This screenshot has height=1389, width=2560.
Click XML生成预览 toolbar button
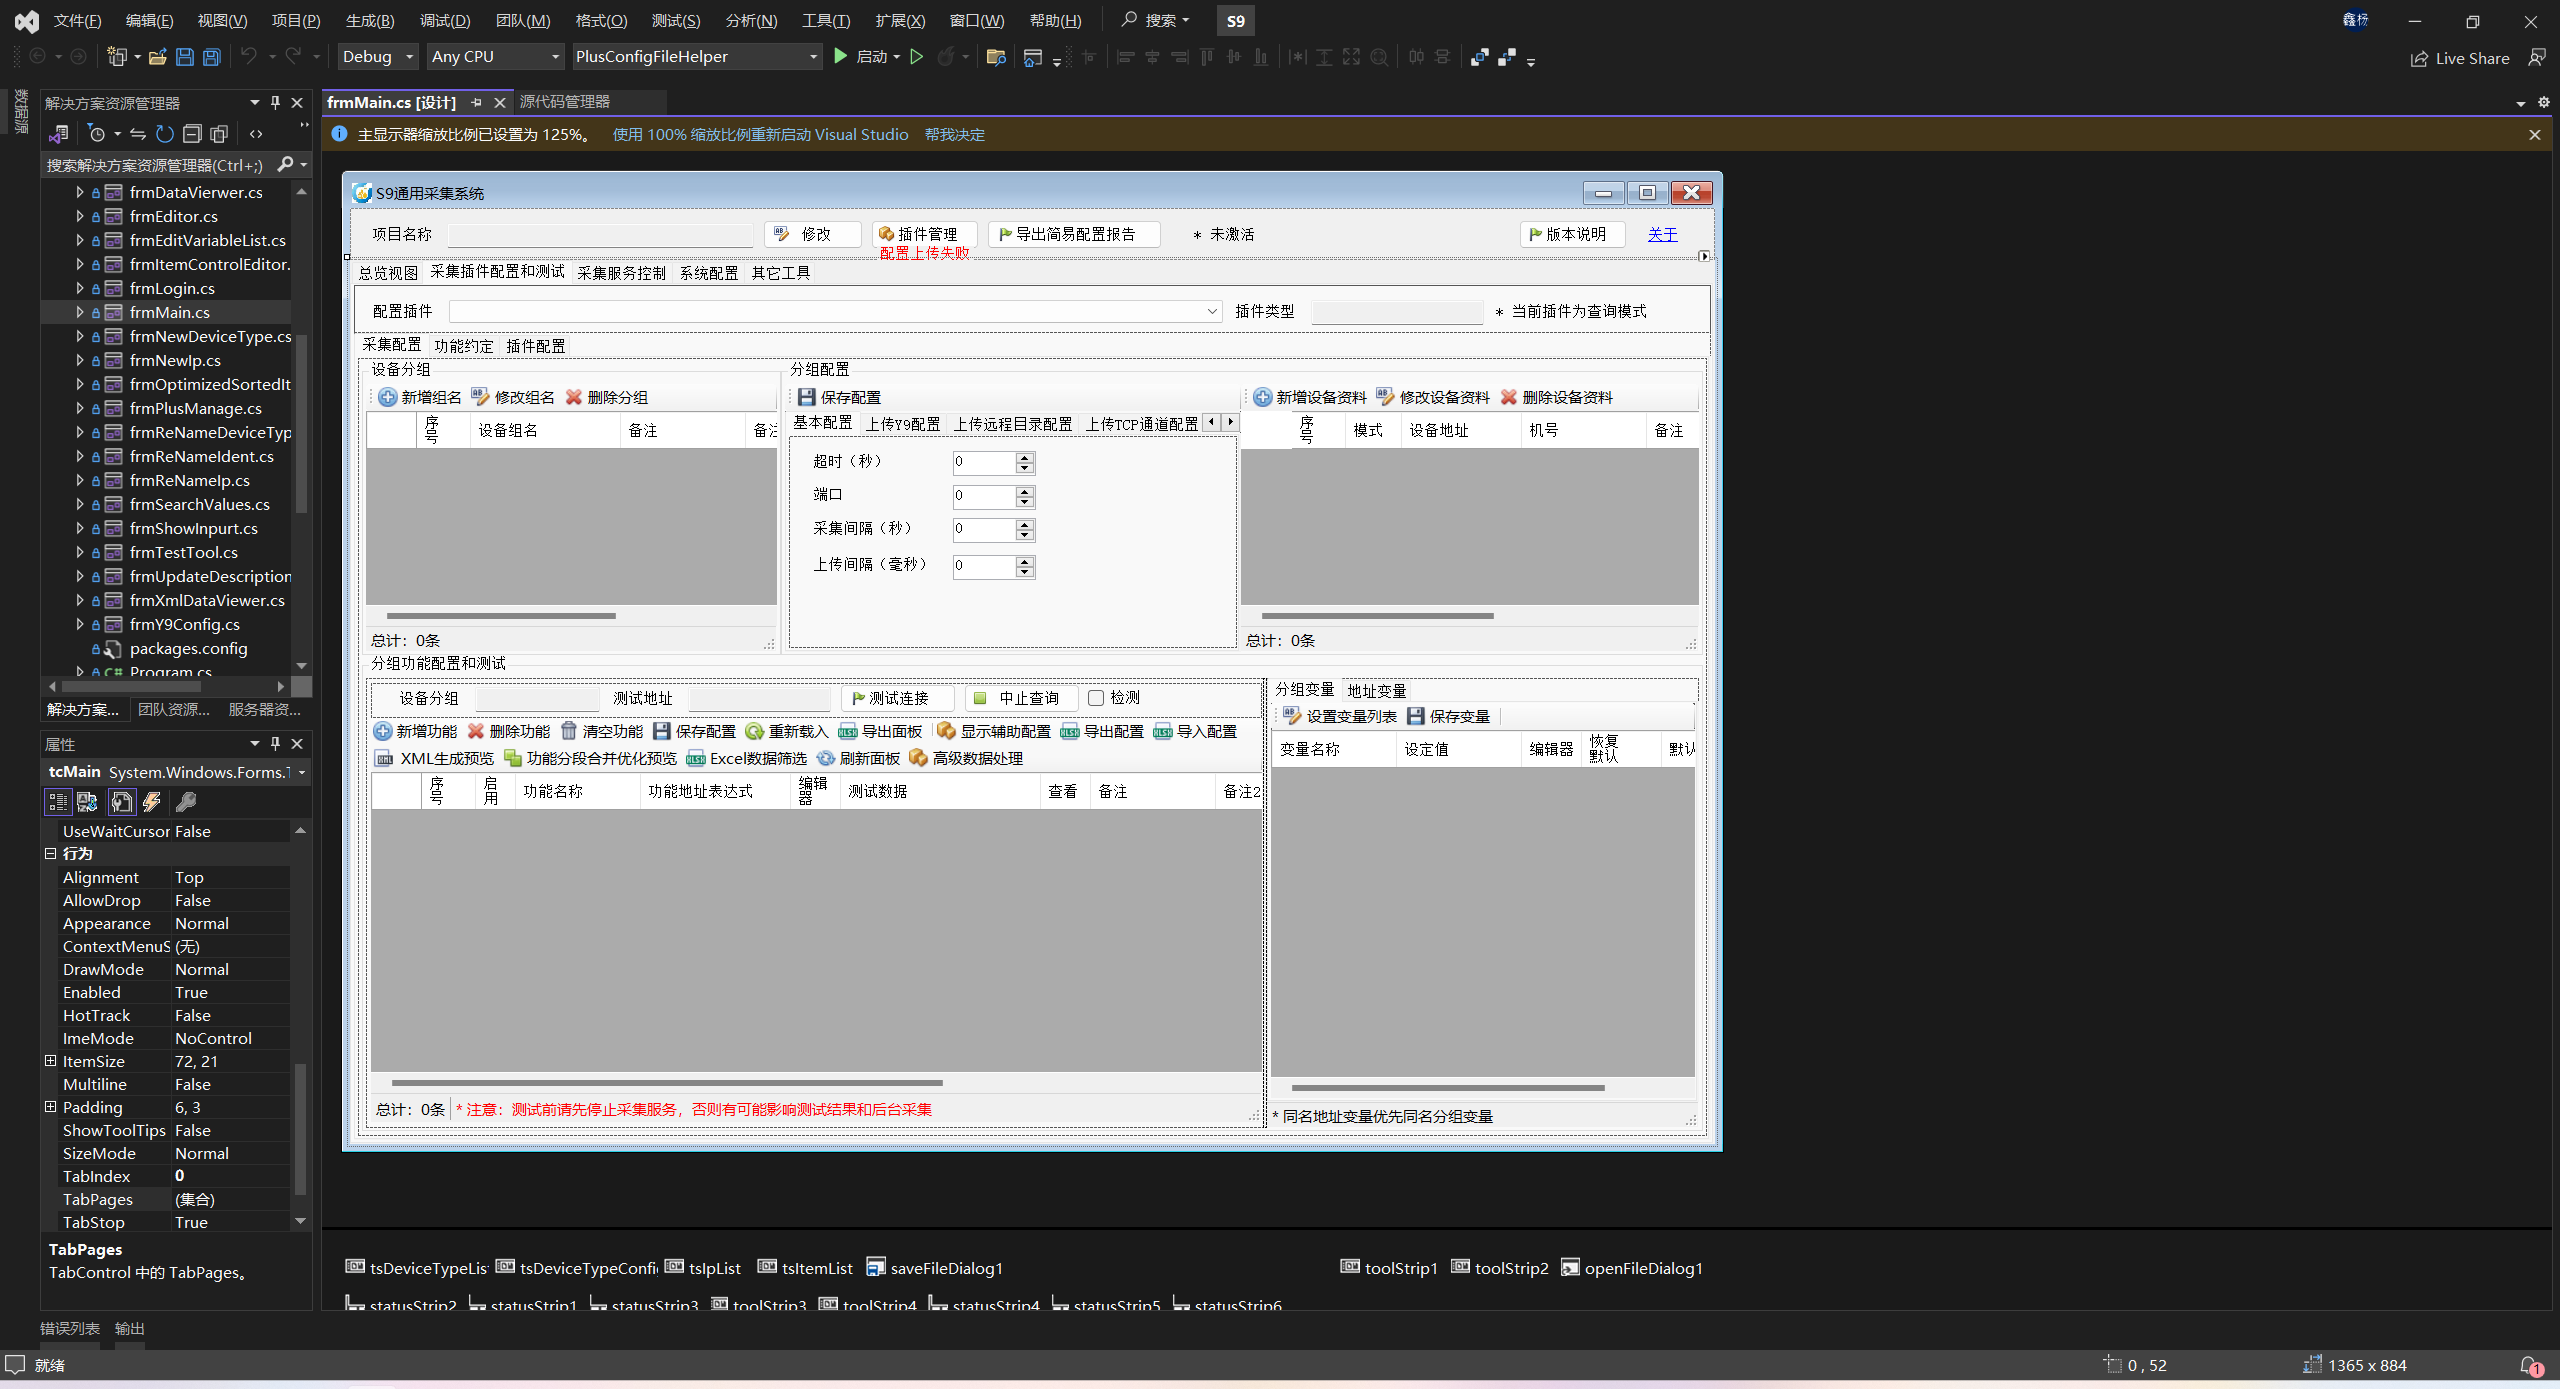434,758
